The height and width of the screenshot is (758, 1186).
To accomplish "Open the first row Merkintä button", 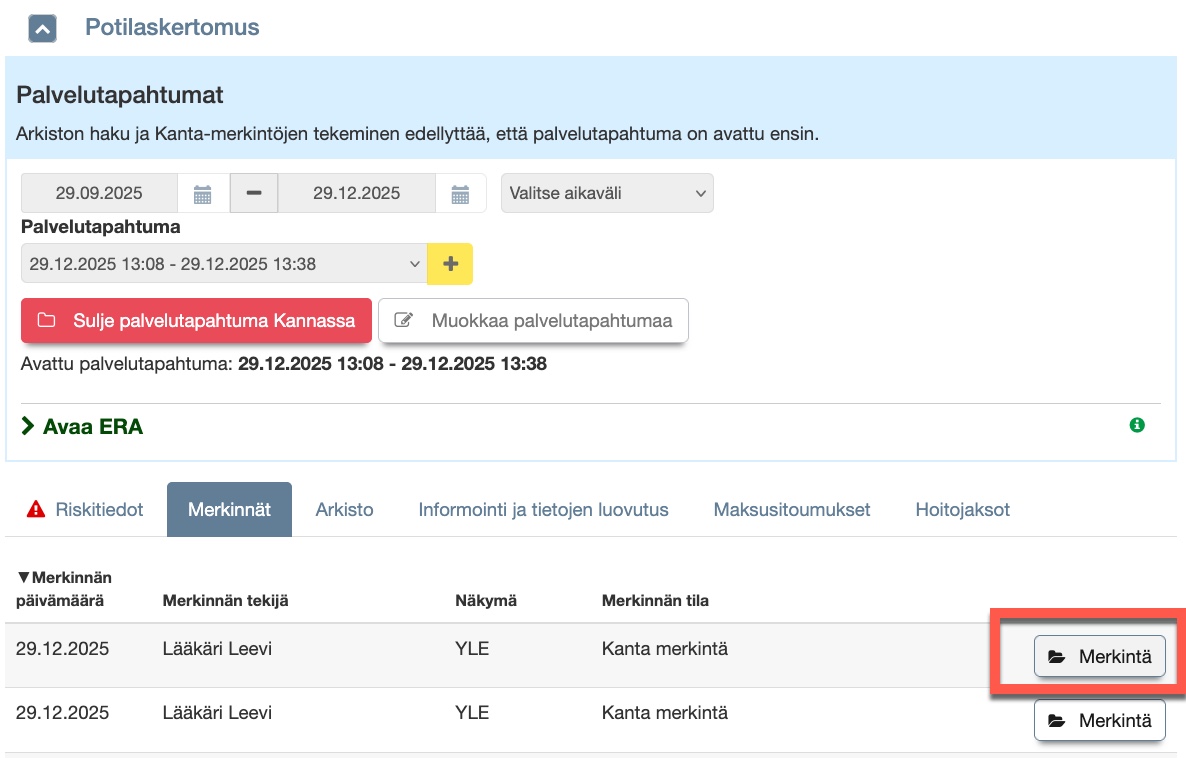I will 1099,657.
